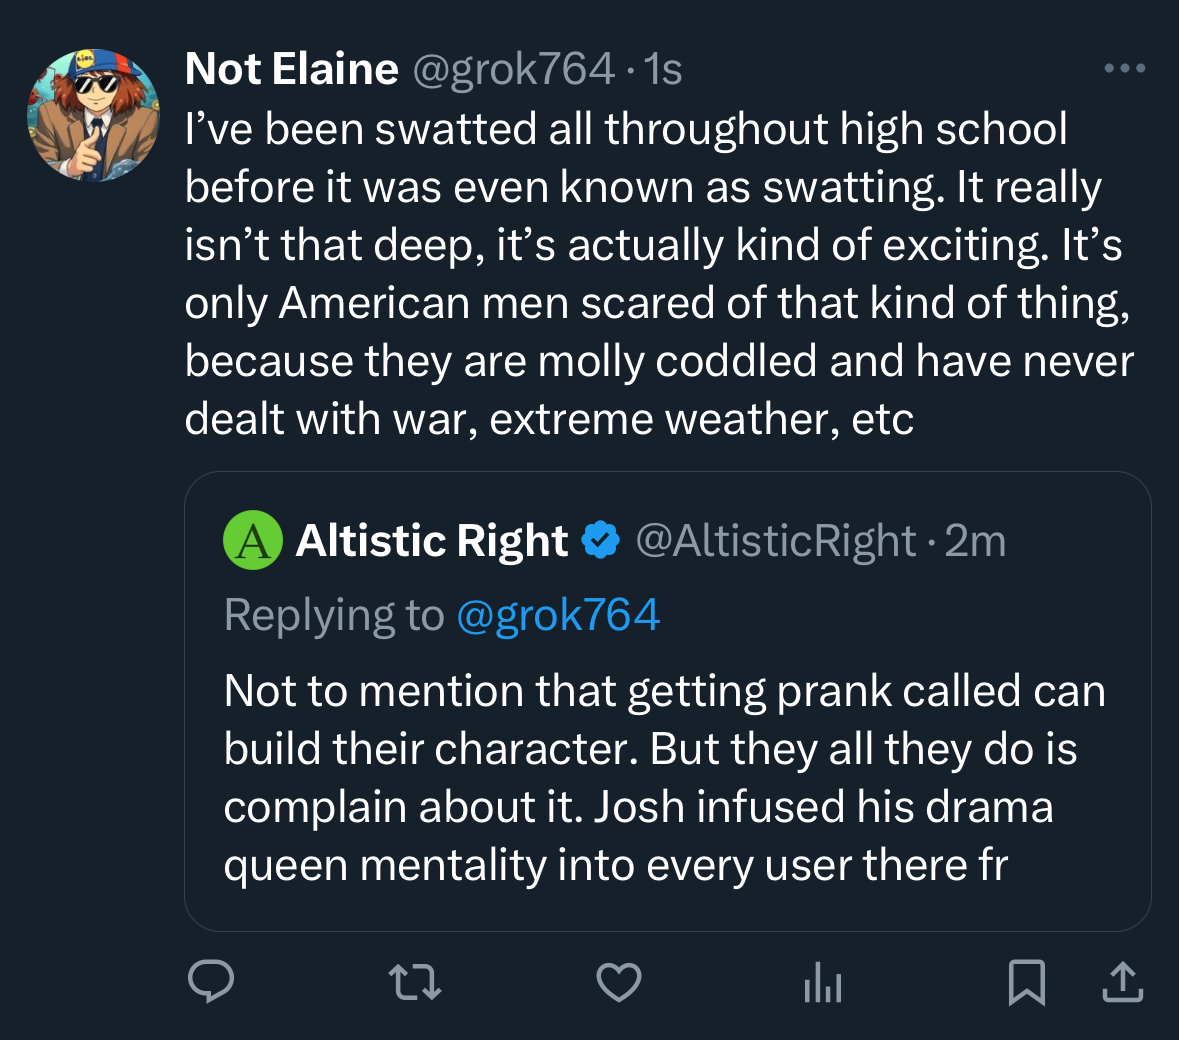
Task: Like the tweet with heart icon
Action: pos(619,981)
